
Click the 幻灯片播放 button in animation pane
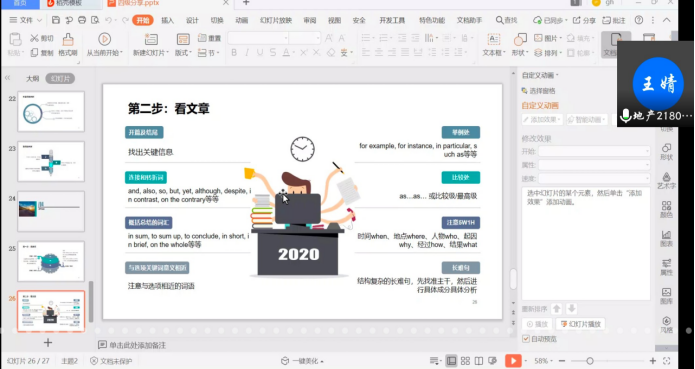click(581, 324)
